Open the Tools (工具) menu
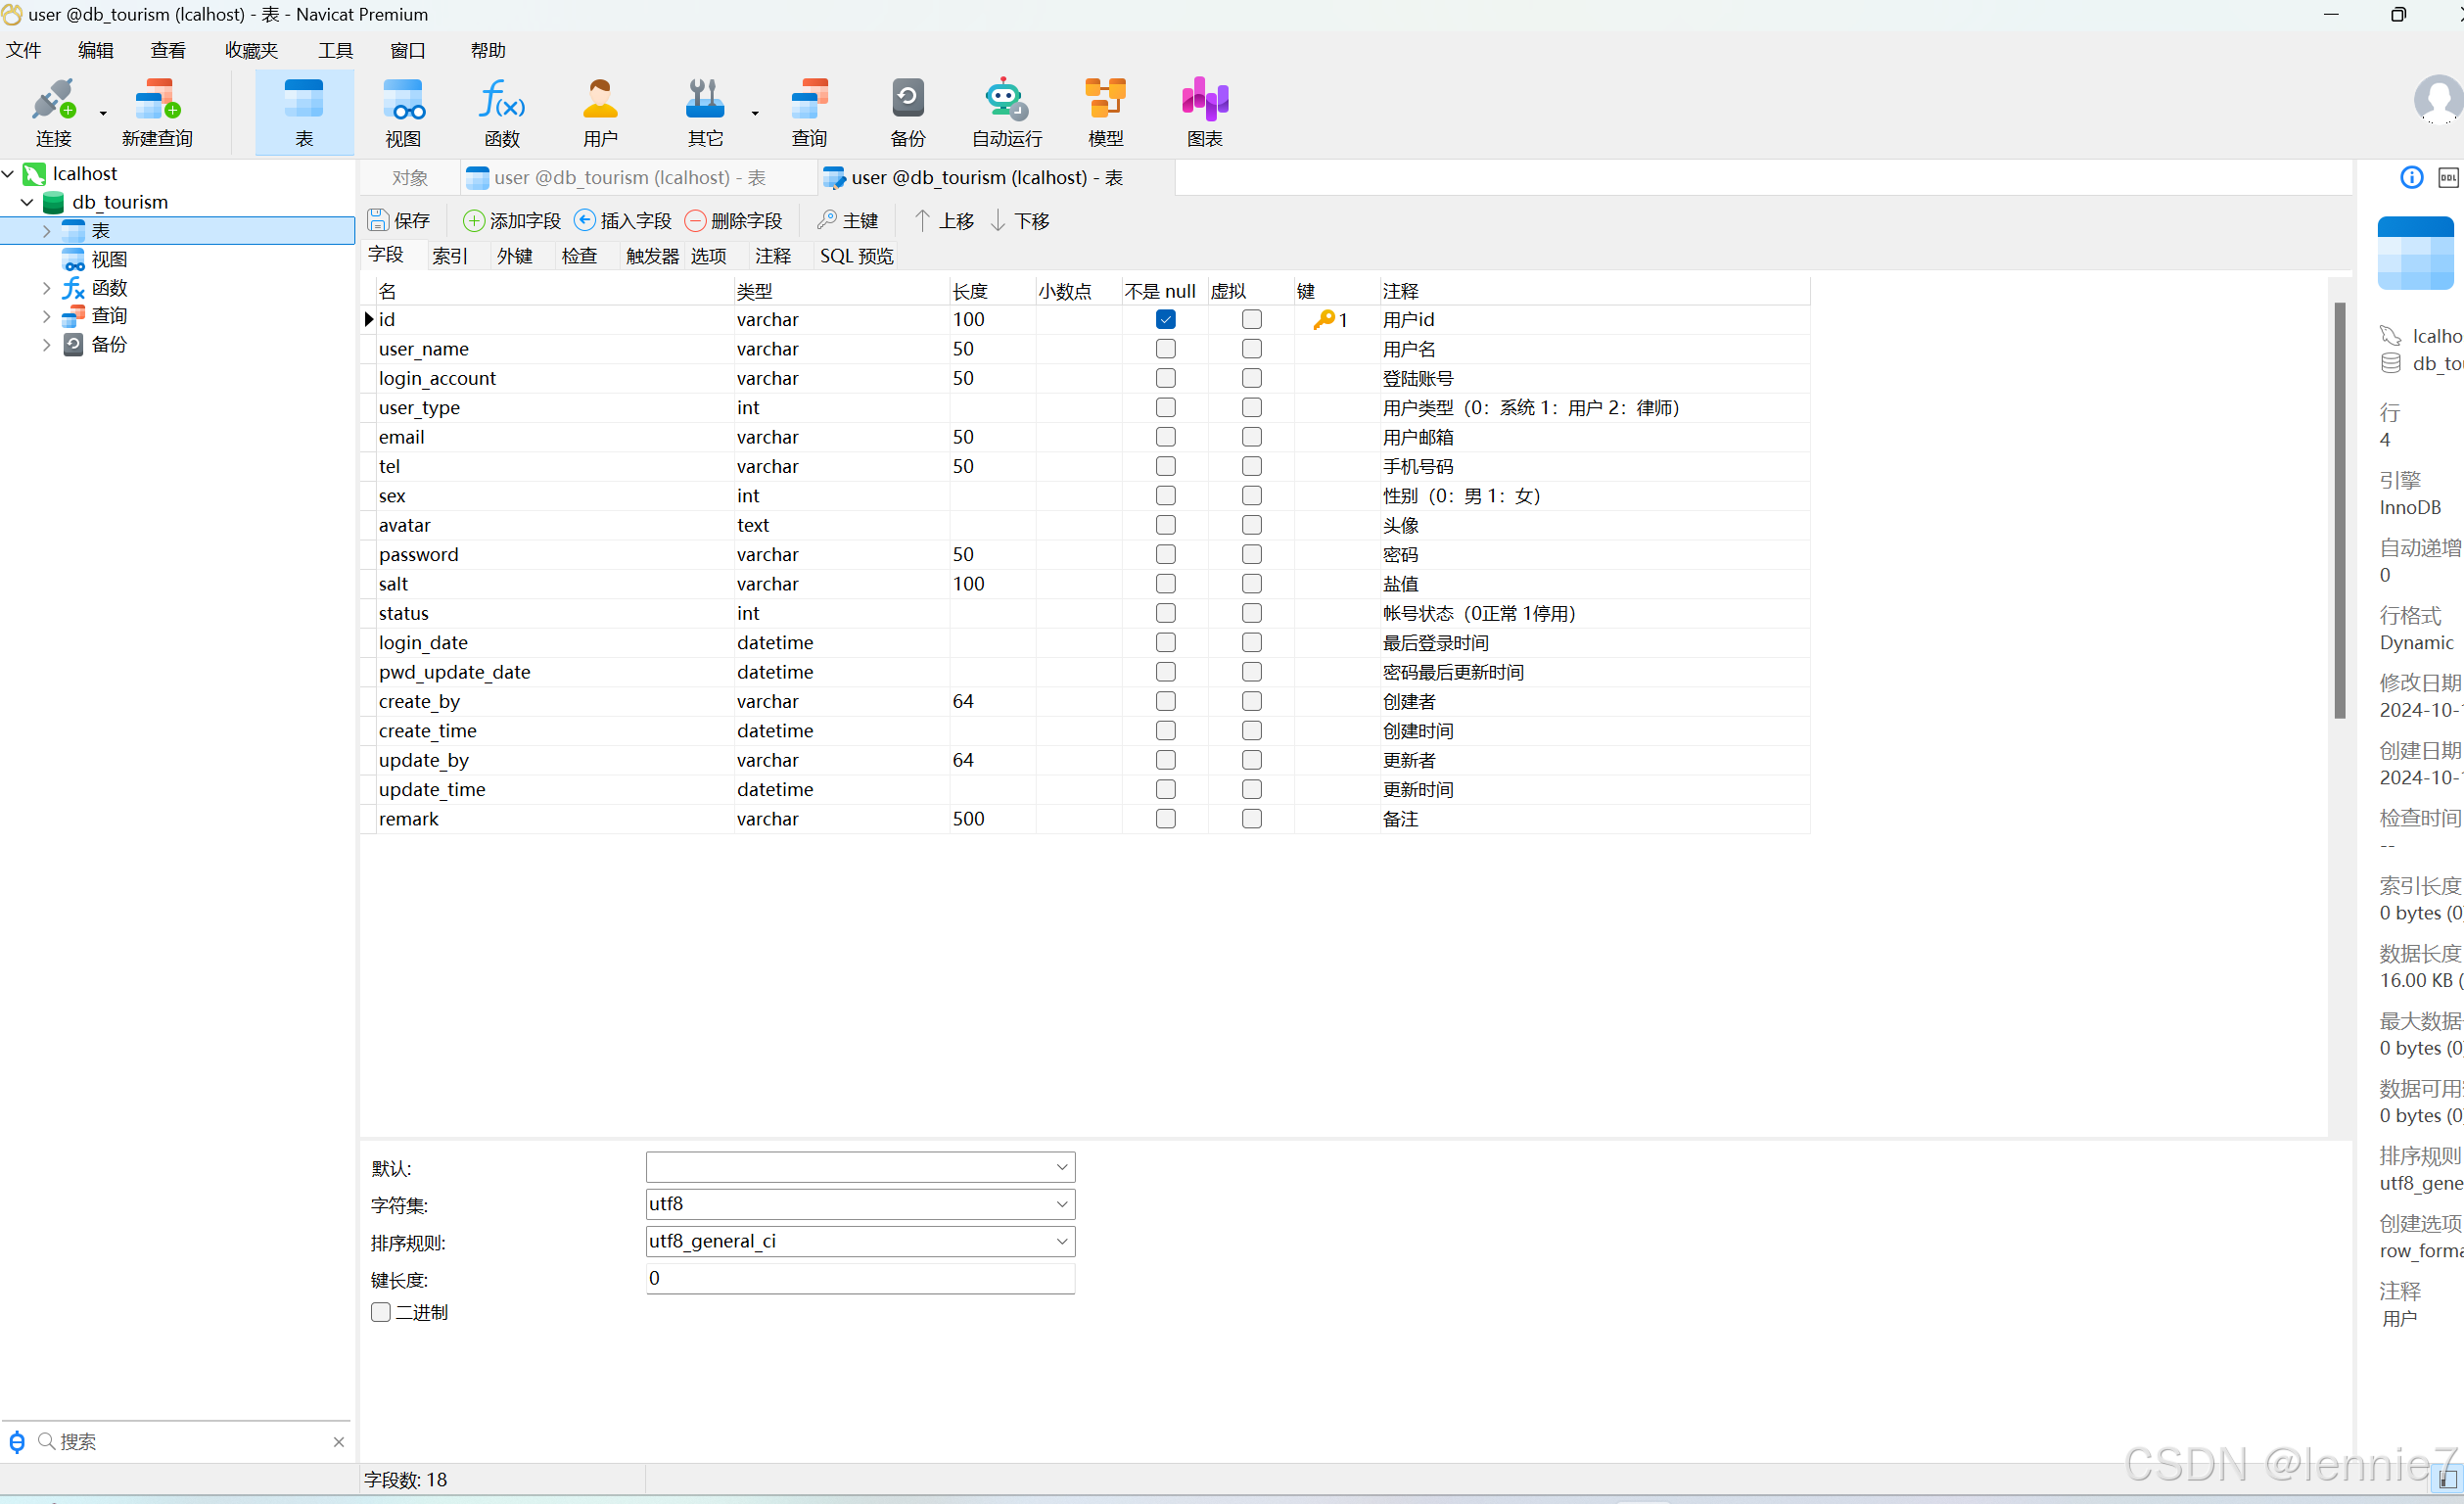The height and width of the screenshot is (1504, 2464). (335, 50)
